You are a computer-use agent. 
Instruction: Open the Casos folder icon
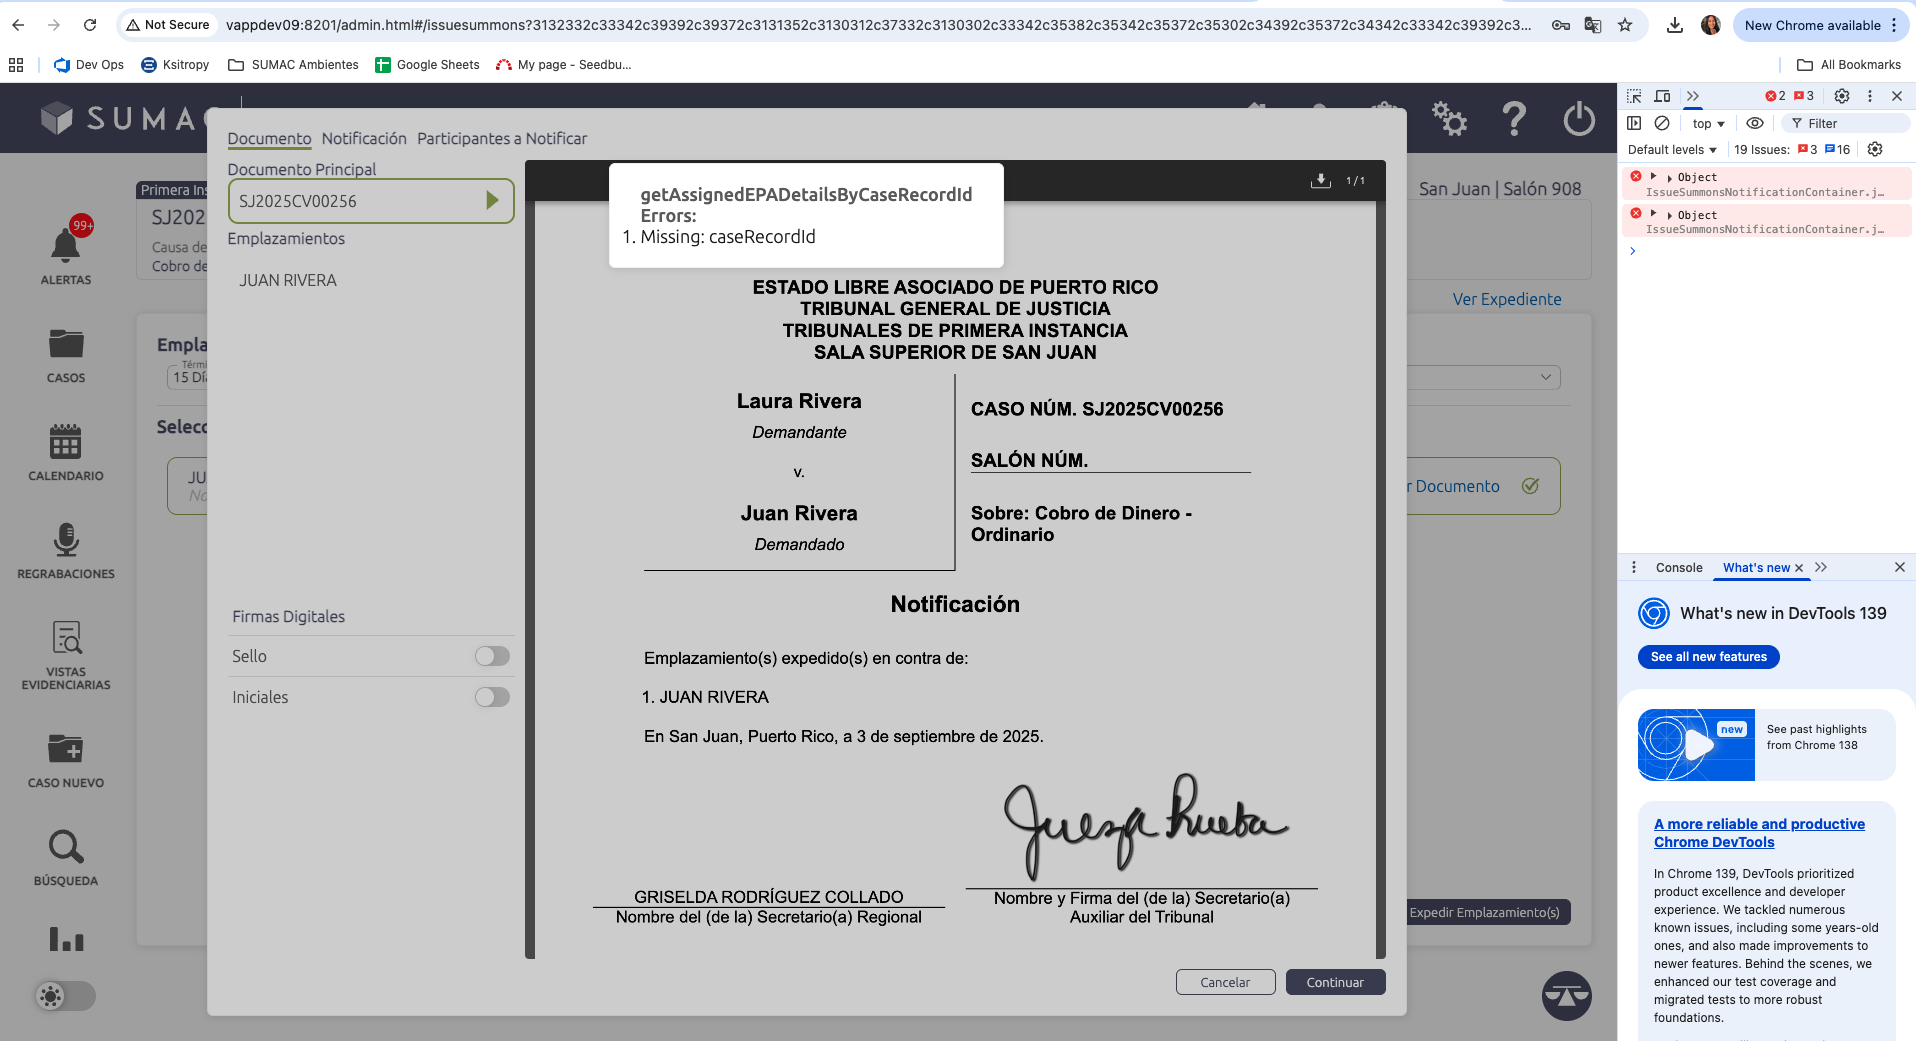coord(66,345)
